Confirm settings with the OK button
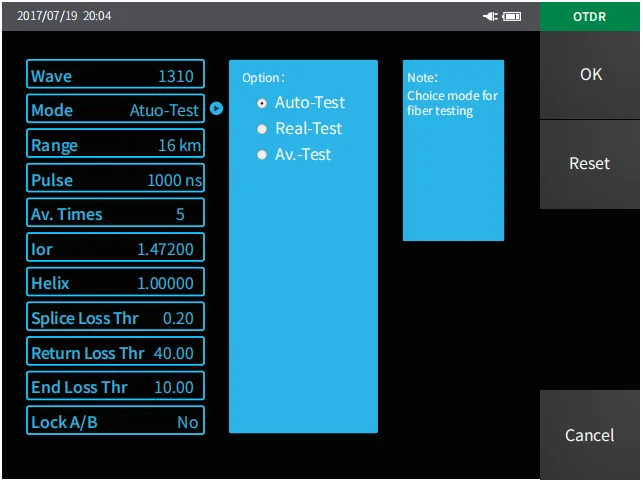This screenshot has height=482, width=643. point(590,75)
